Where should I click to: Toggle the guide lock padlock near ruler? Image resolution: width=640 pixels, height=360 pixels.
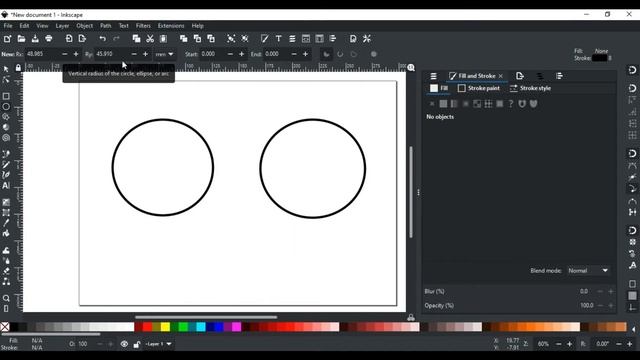[18, 68]
